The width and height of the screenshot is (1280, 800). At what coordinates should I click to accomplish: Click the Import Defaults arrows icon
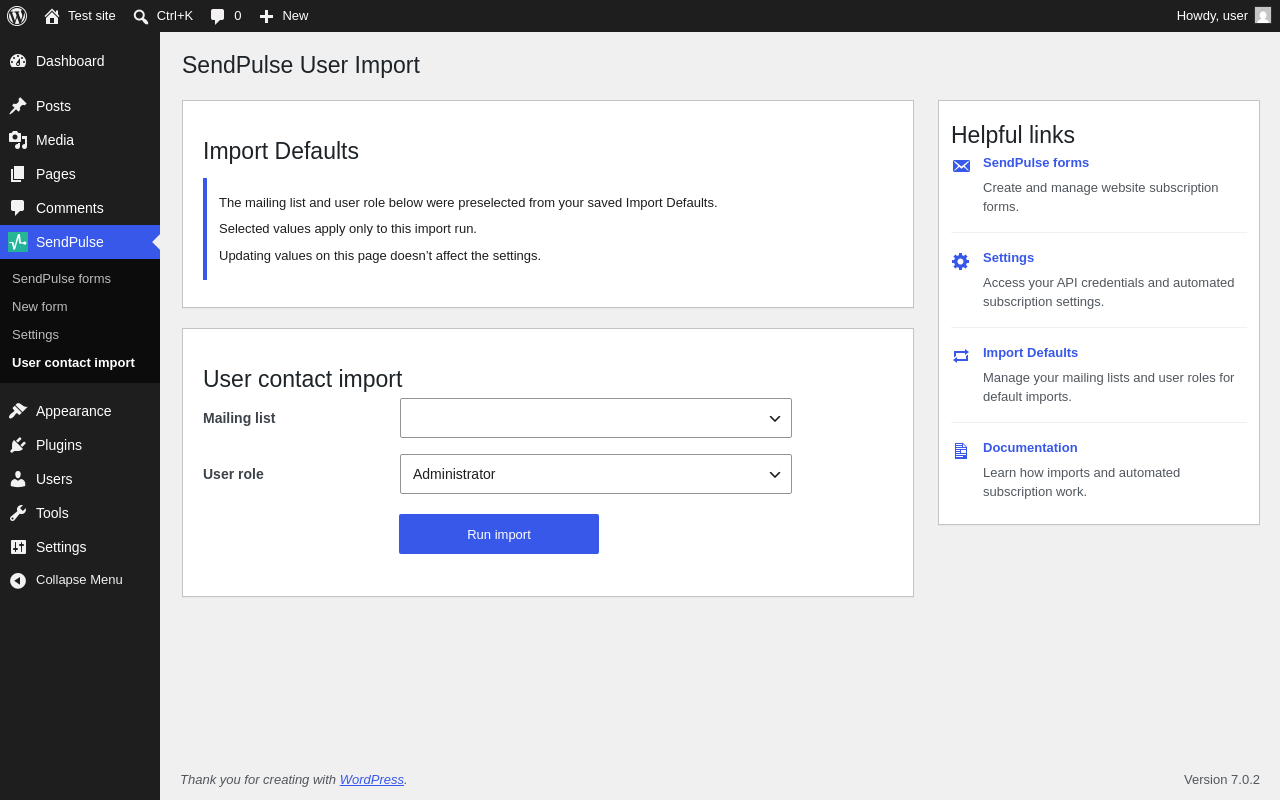(961, 356)
